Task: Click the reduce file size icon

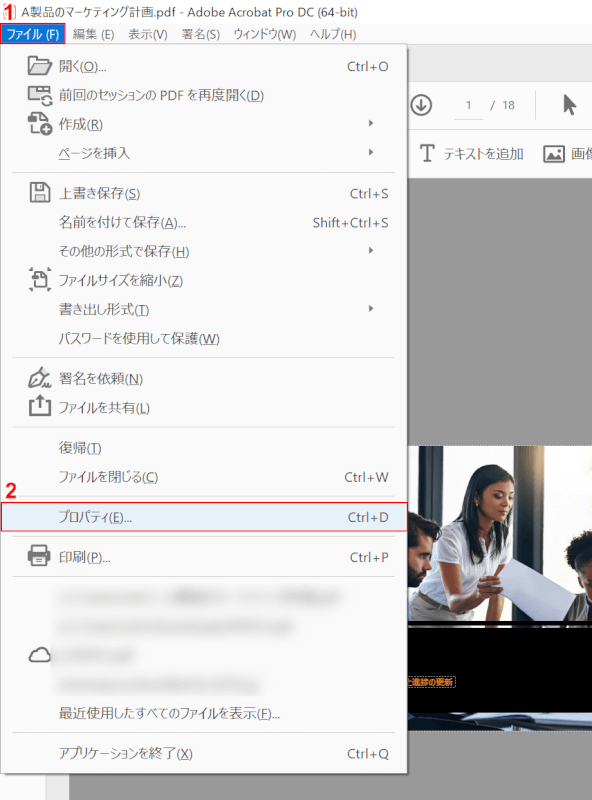Action: (39, 280)
